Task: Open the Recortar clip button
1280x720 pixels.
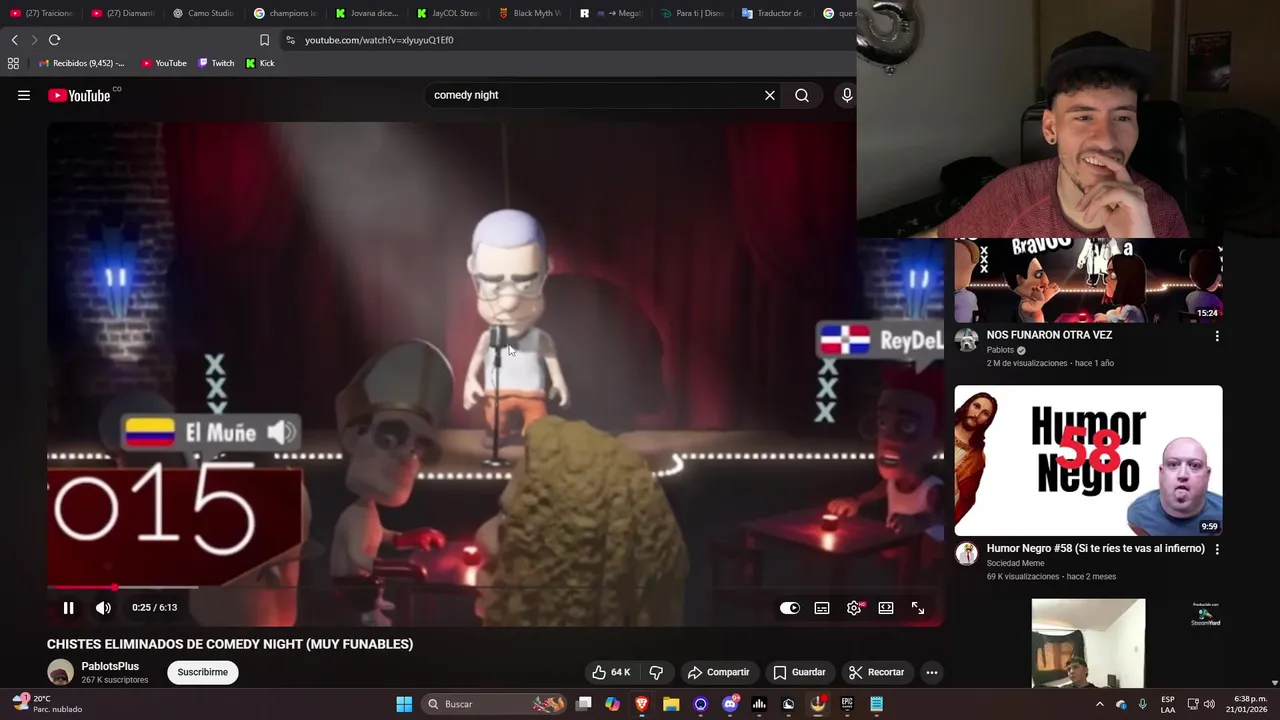Action: tap(876, 672)
